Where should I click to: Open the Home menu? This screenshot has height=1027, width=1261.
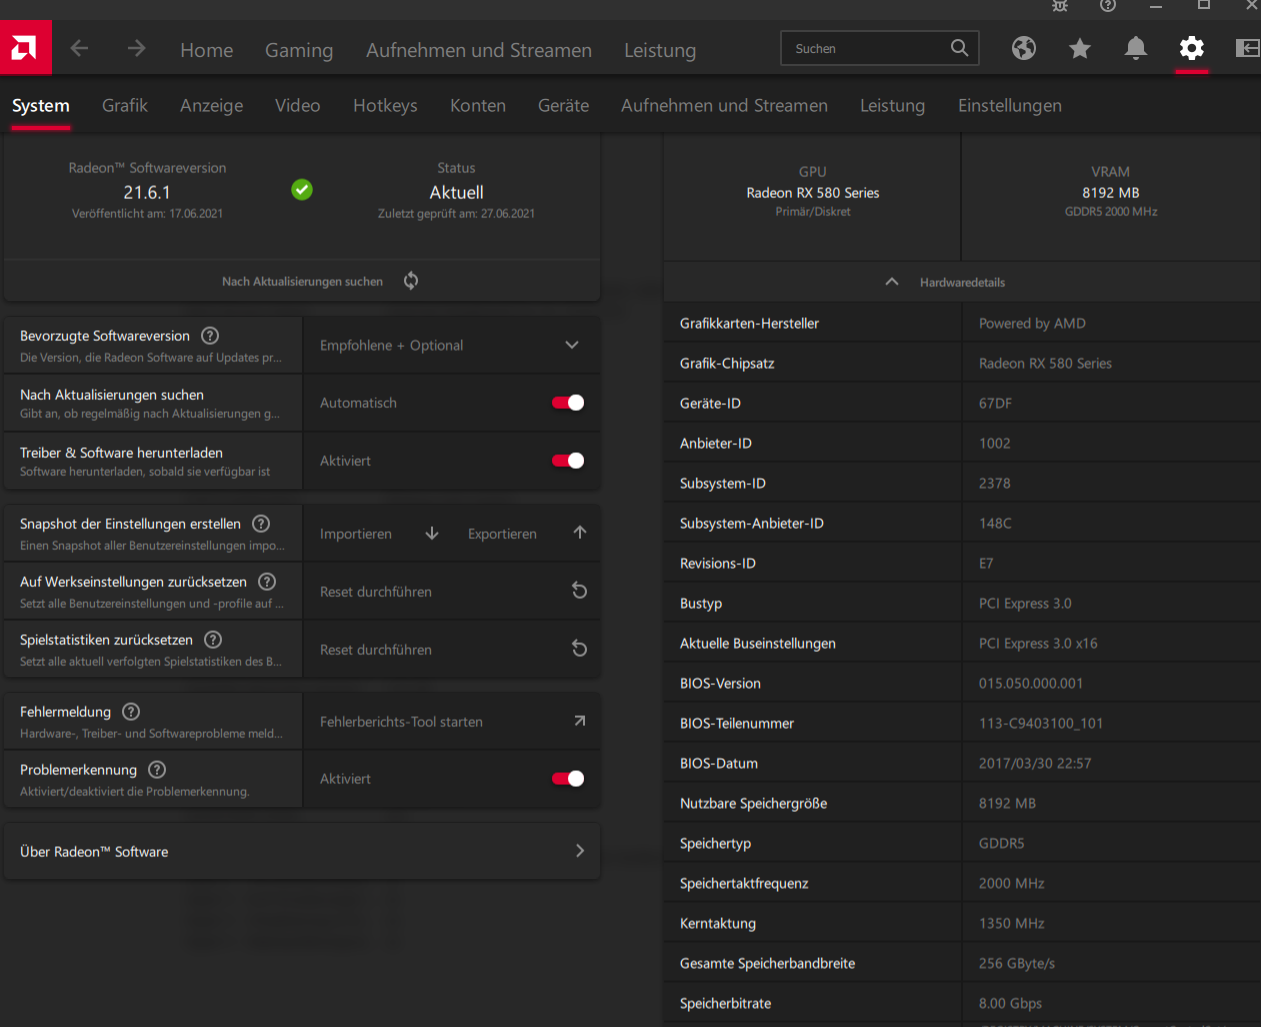[207, 50]
